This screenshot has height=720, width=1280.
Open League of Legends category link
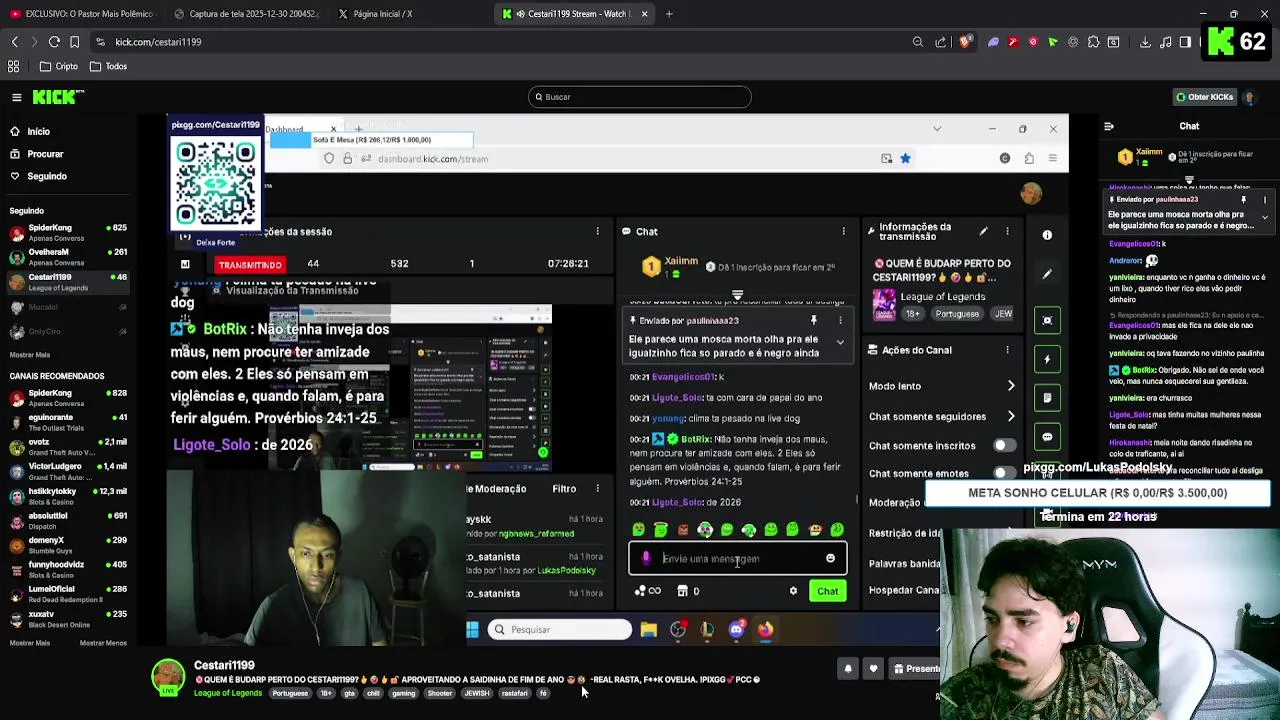228,693
